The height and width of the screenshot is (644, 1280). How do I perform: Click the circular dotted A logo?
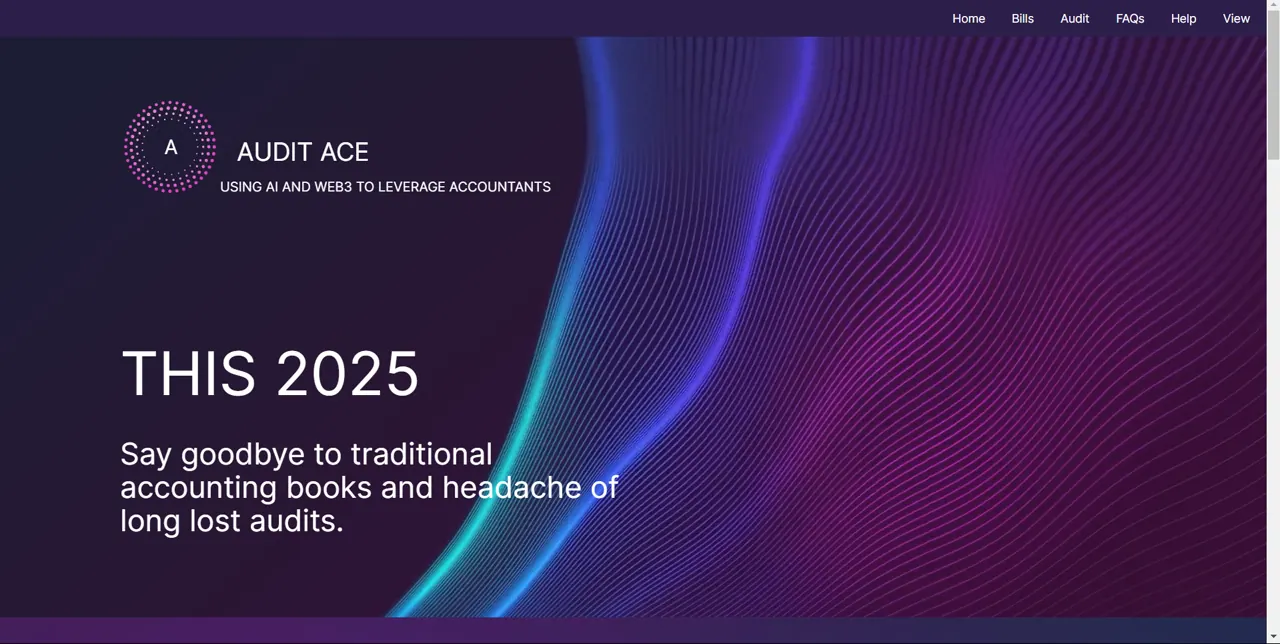[x=170, y=147]
